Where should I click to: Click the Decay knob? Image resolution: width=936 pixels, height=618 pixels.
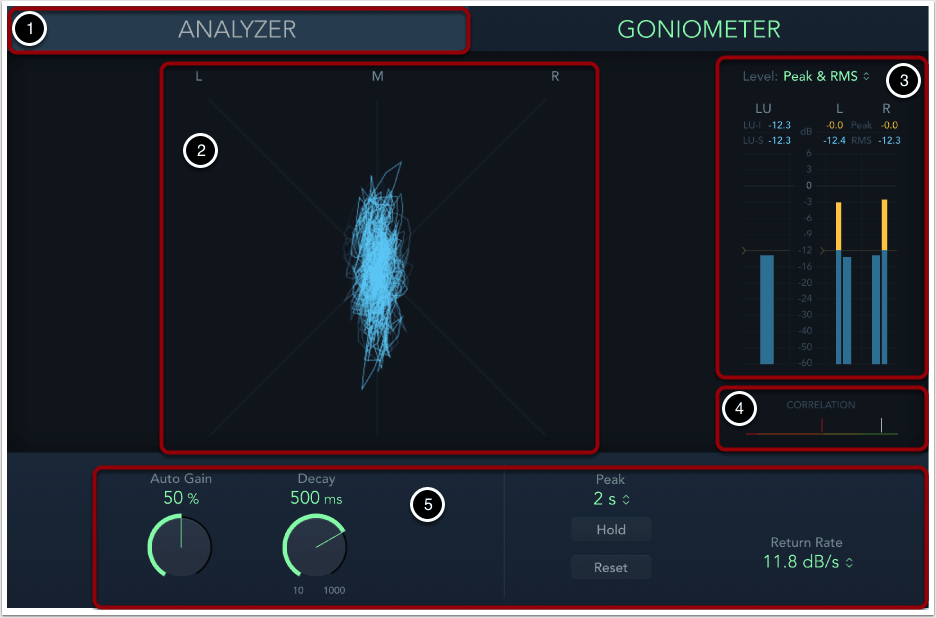[315, 546]
